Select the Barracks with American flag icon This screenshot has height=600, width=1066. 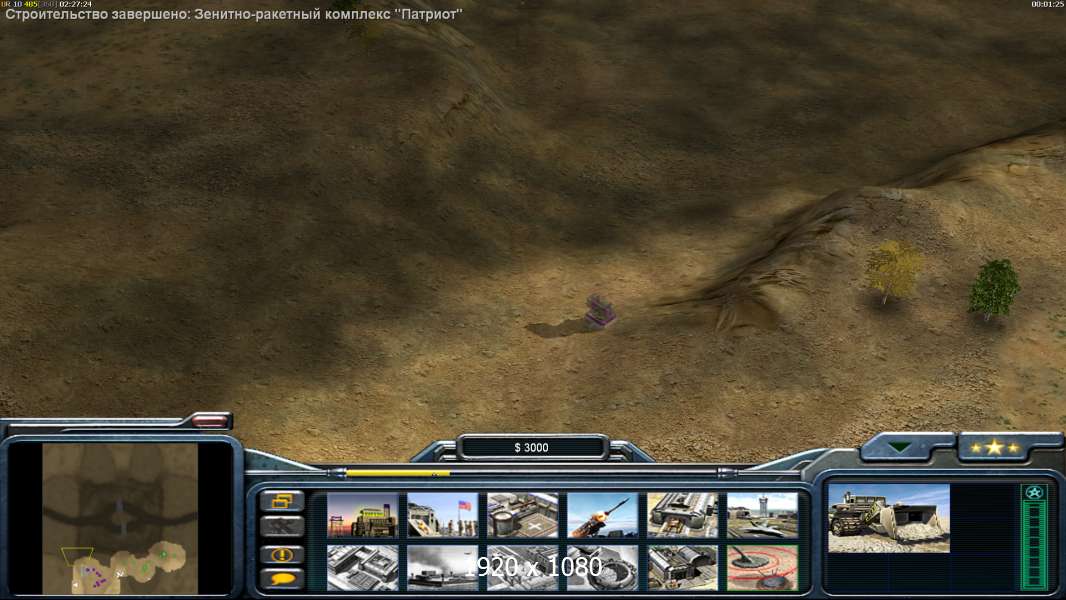tap(443, 514)
